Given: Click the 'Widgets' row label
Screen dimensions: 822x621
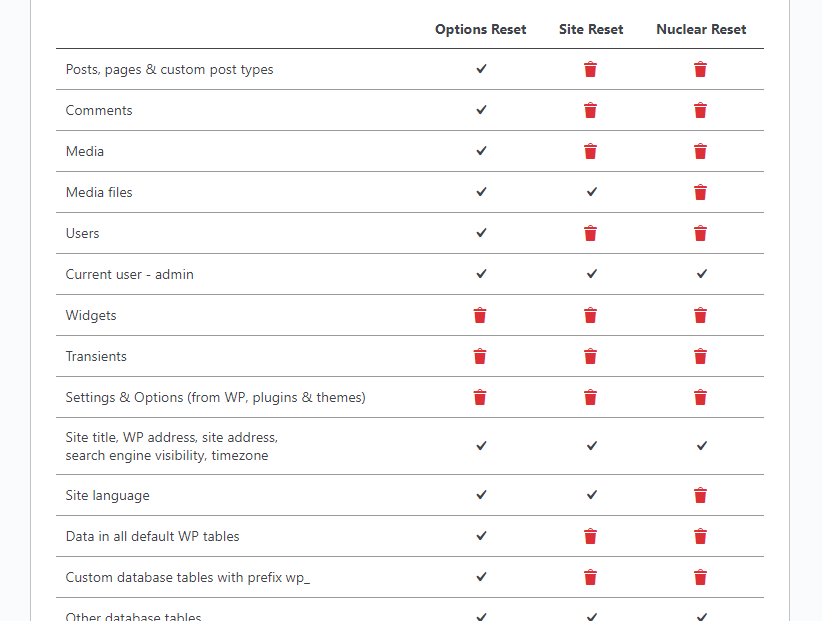Looking at the screenshot, I should coord(91,315).
